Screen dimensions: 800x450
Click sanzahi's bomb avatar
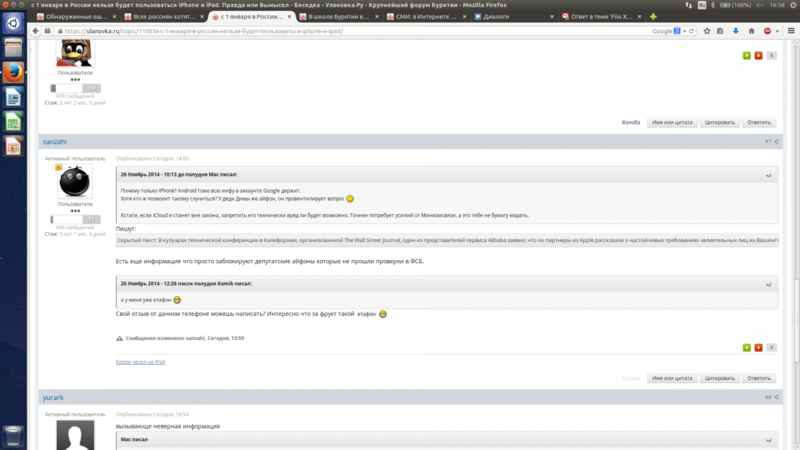tap(75, 181)
